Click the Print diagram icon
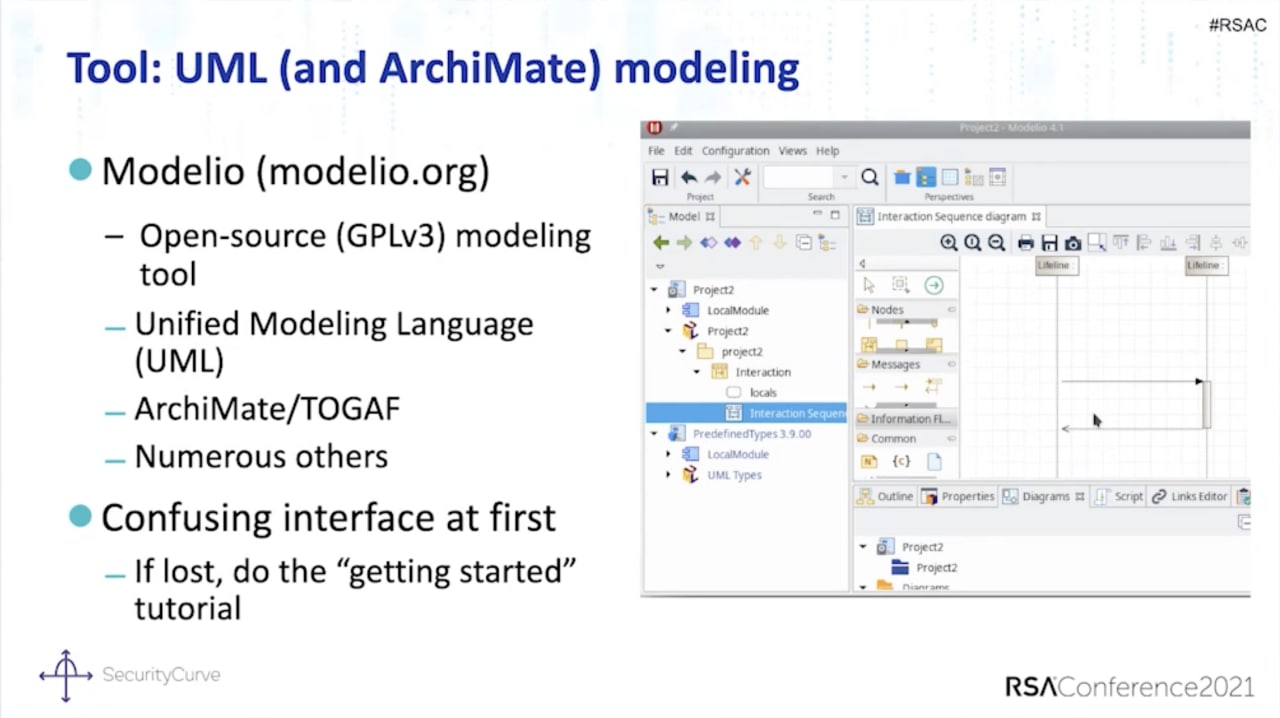 coord(1026,243)
